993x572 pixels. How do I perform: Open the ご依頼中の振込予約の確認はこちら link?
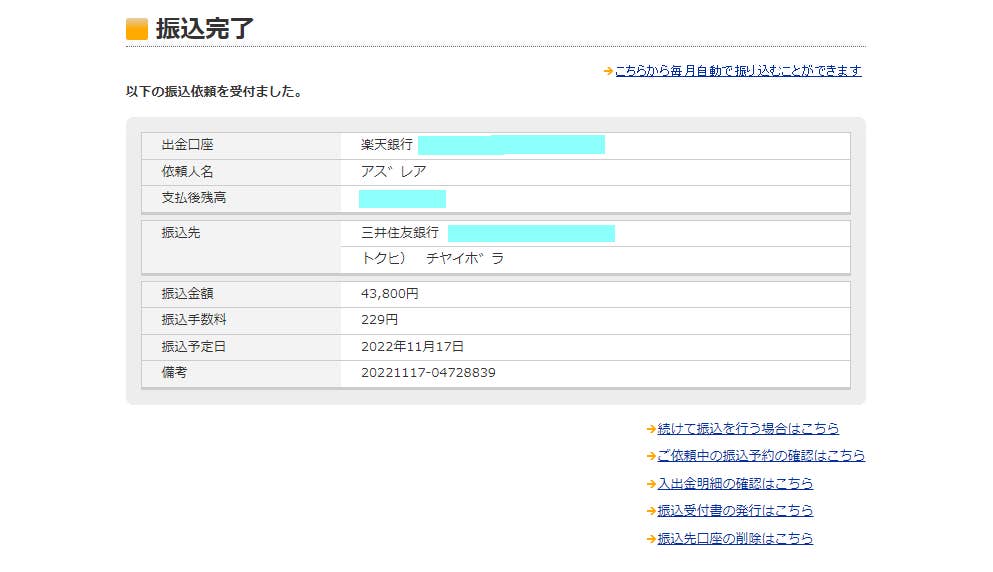pyautogui.click(x=761, y=456)
